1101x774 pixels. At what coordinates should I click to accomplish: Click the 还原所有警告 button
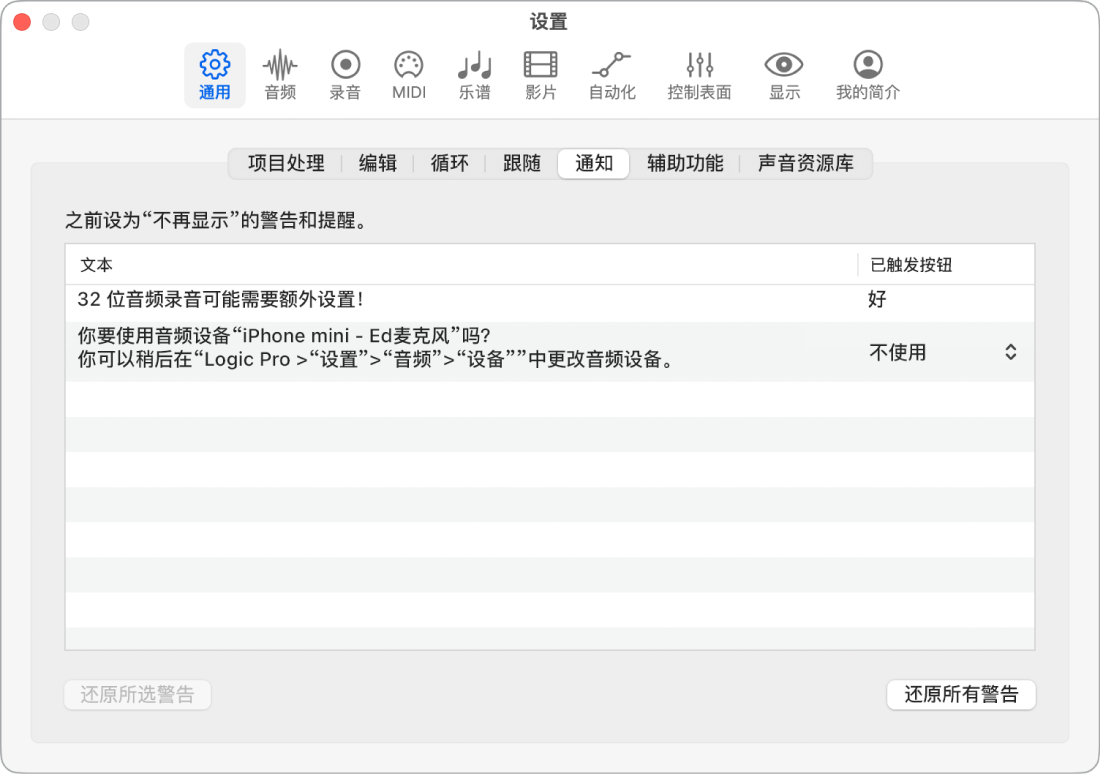click(x=960, y=695)
